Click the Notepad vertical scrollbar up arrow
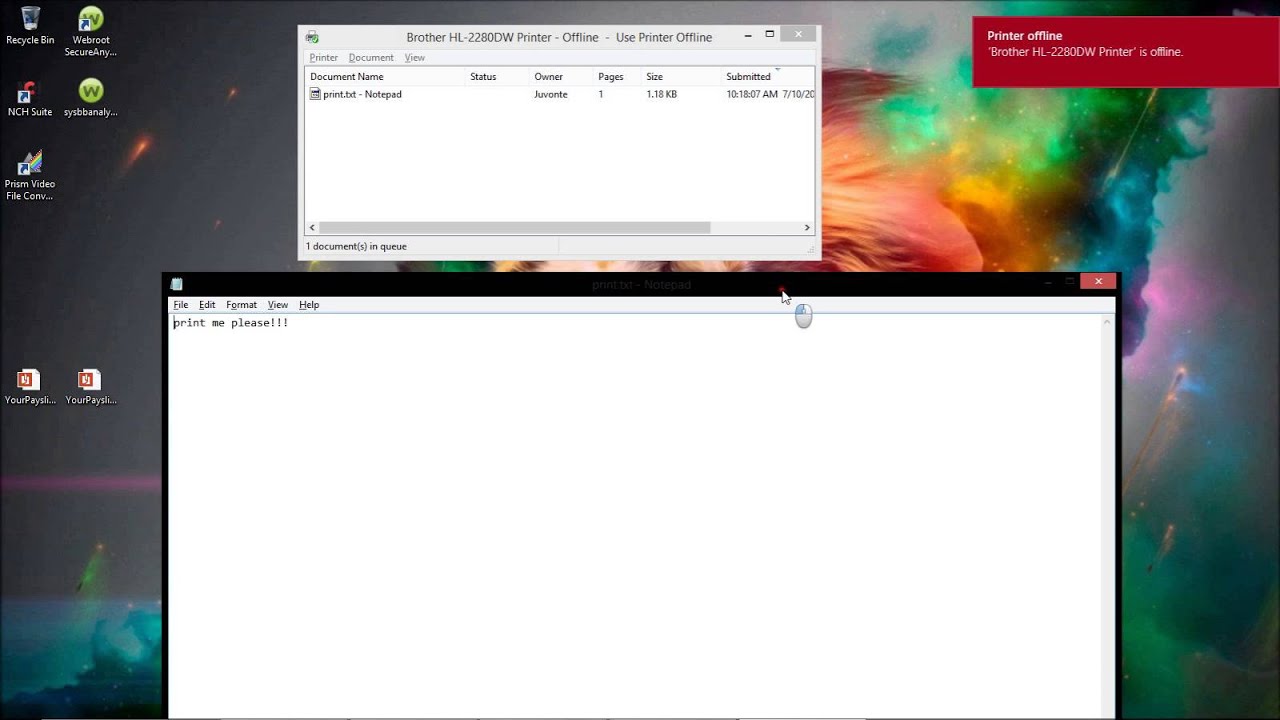The height and width of the screenshot is (720, 1280). tap(1107, 322)
